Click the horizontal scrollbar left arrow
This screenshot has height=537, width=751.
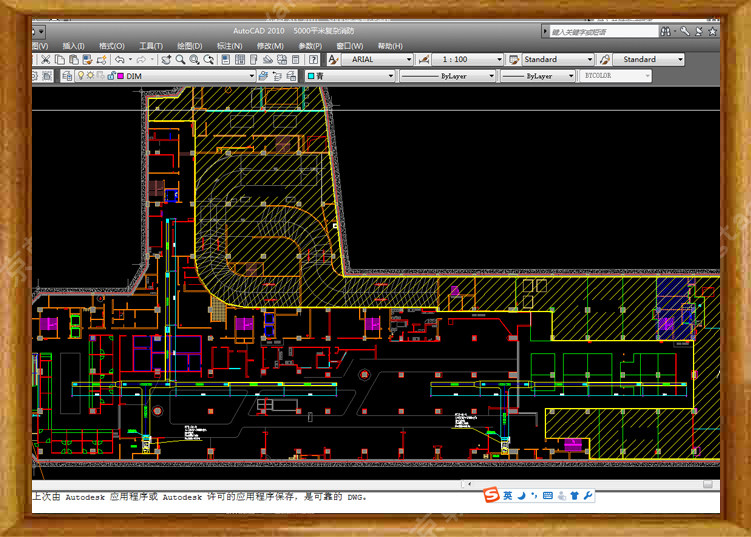tap(469, 484)
